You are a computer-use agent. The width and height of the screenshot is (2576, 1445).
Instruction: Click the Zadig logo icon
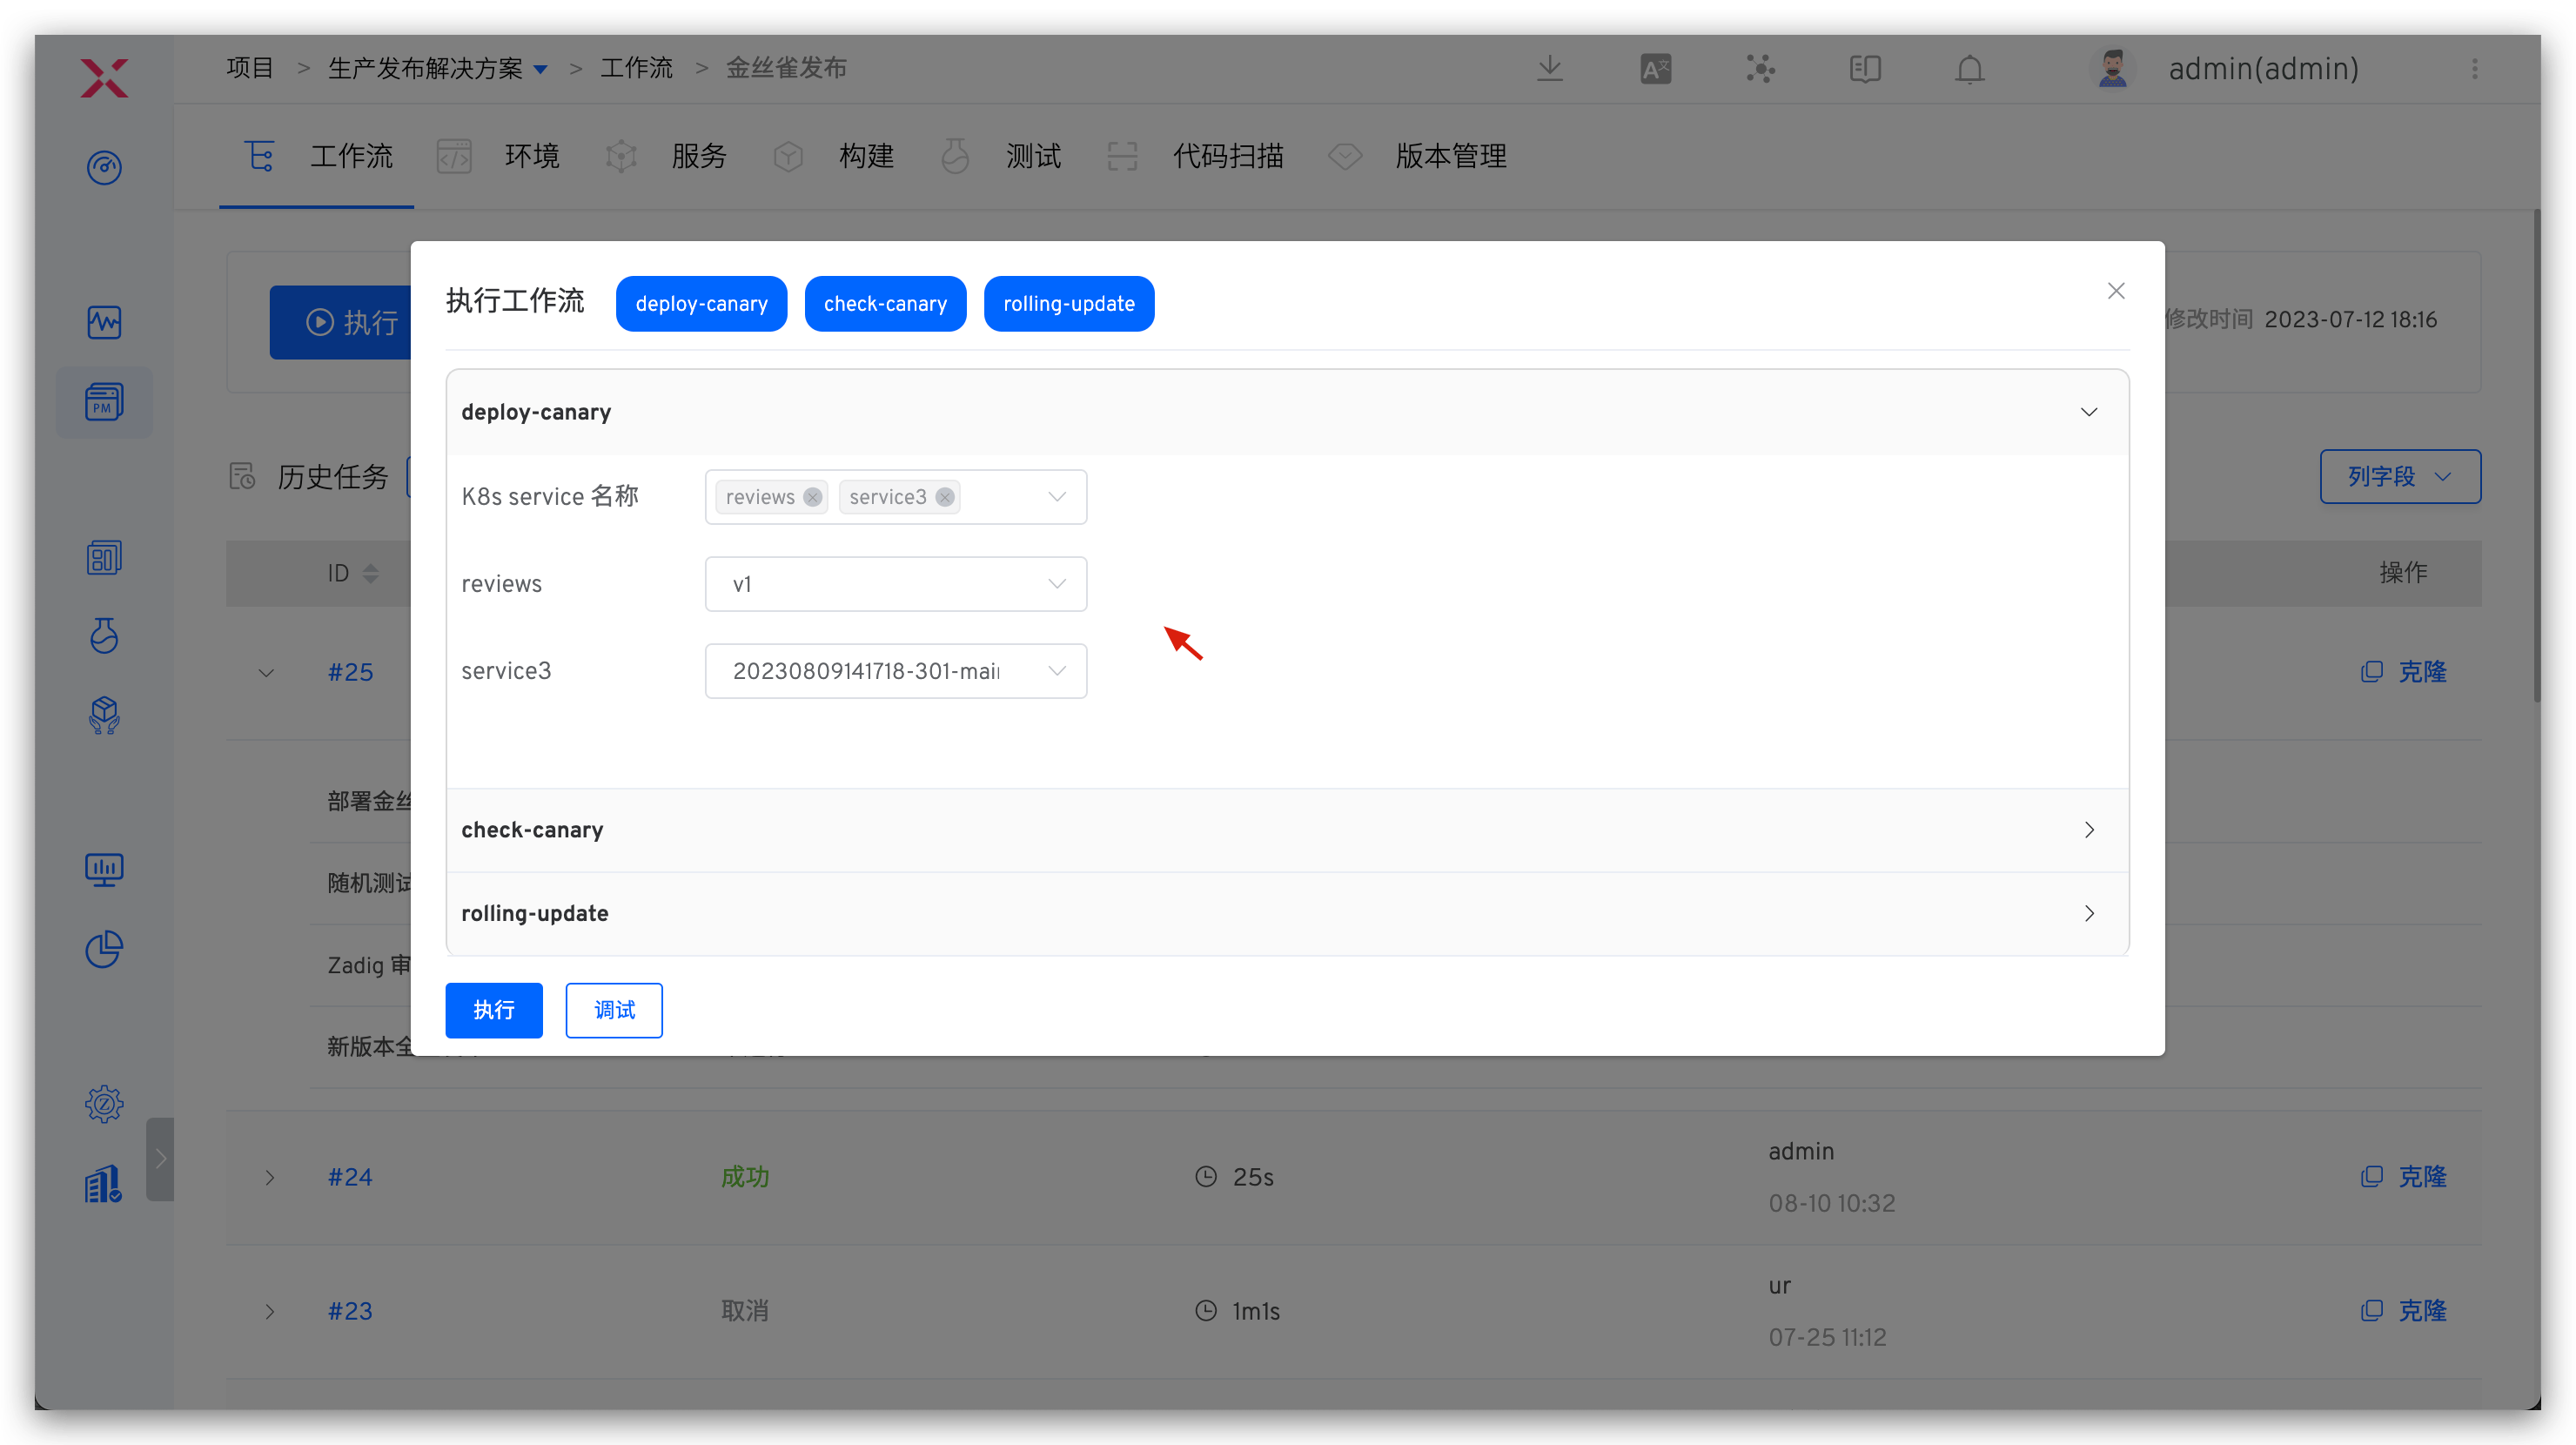click(x=104, y=78)
